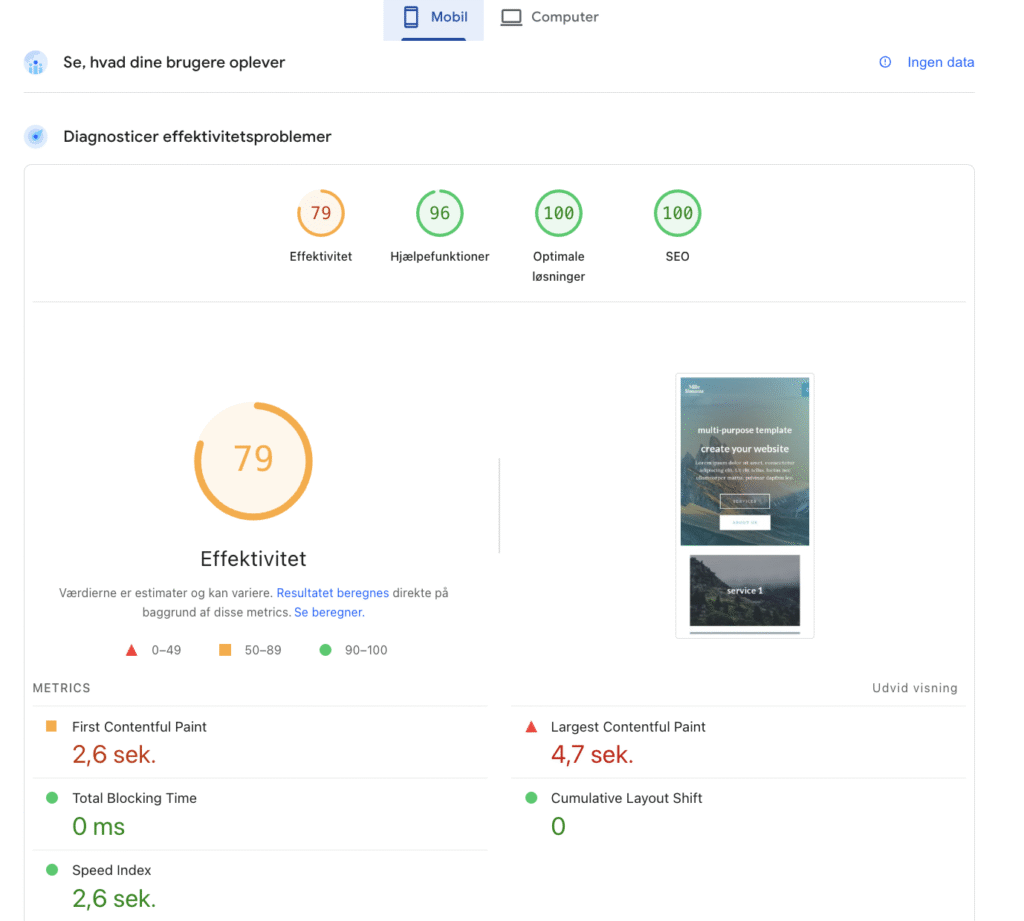Image resolution: width=1024 pixels, height=921 pixels.
Task: Click the green dot beside Cumulative Layout Shift
Action: tap(531, 798)
